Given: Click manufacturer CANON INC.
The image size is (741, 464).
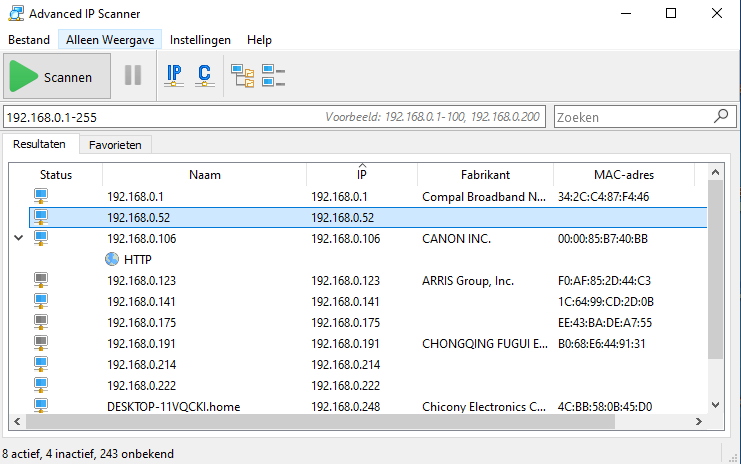Looking at the screenshot, I should (457, 239).
